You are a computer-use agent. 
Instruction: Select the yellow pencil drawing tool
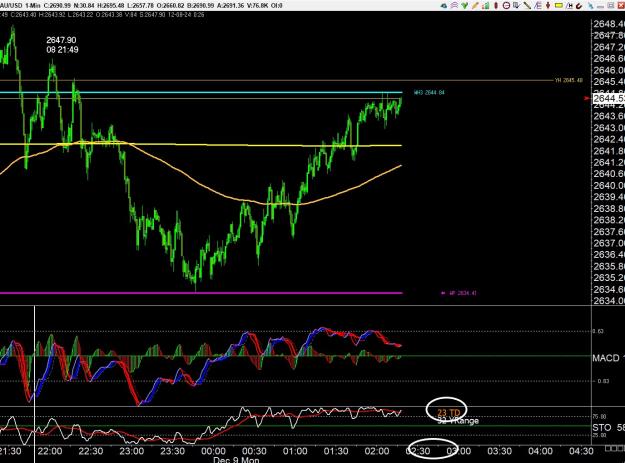[x=475, y=6]
